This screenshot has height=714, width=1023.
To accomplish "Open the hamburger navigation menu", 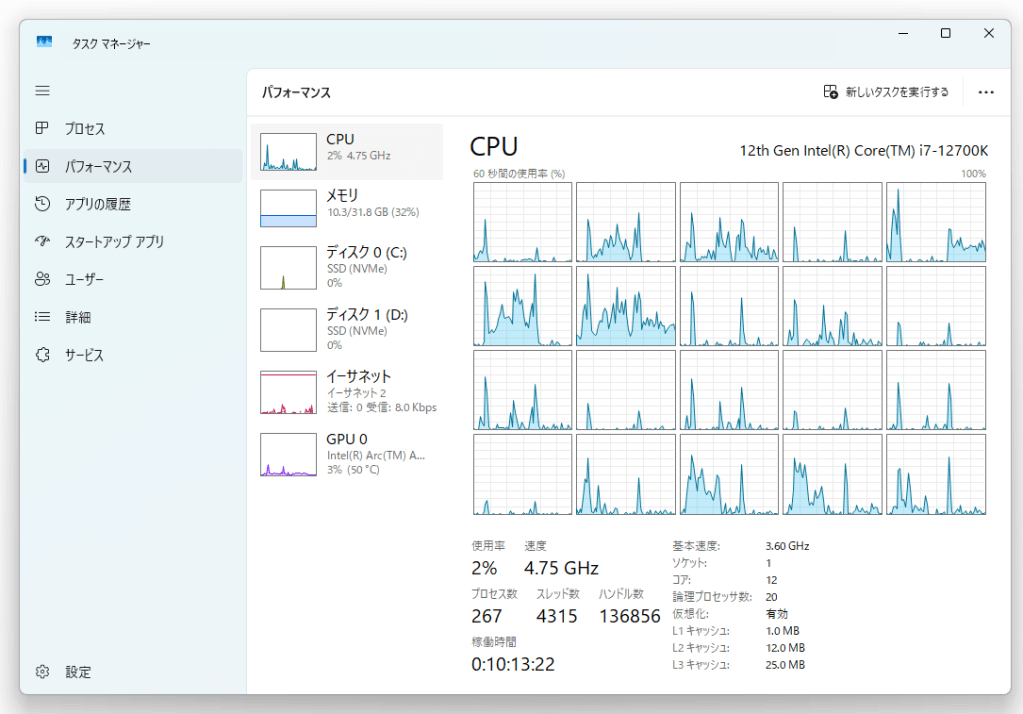I will pyautogui.click(x=42, y=91).
